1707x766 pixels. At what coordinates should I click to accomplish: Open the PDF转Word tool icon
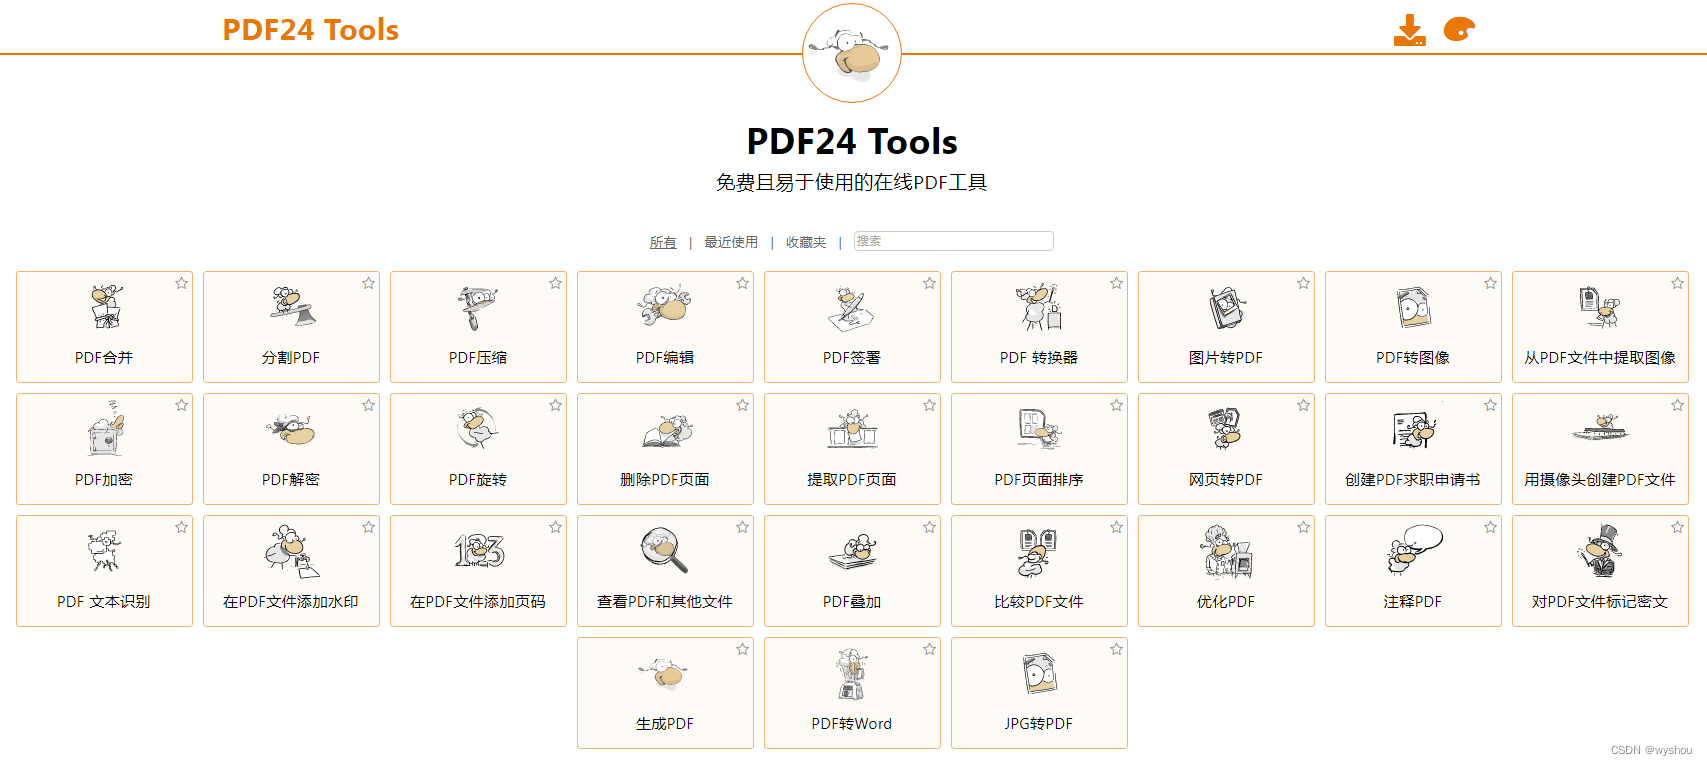coord(851,674)
